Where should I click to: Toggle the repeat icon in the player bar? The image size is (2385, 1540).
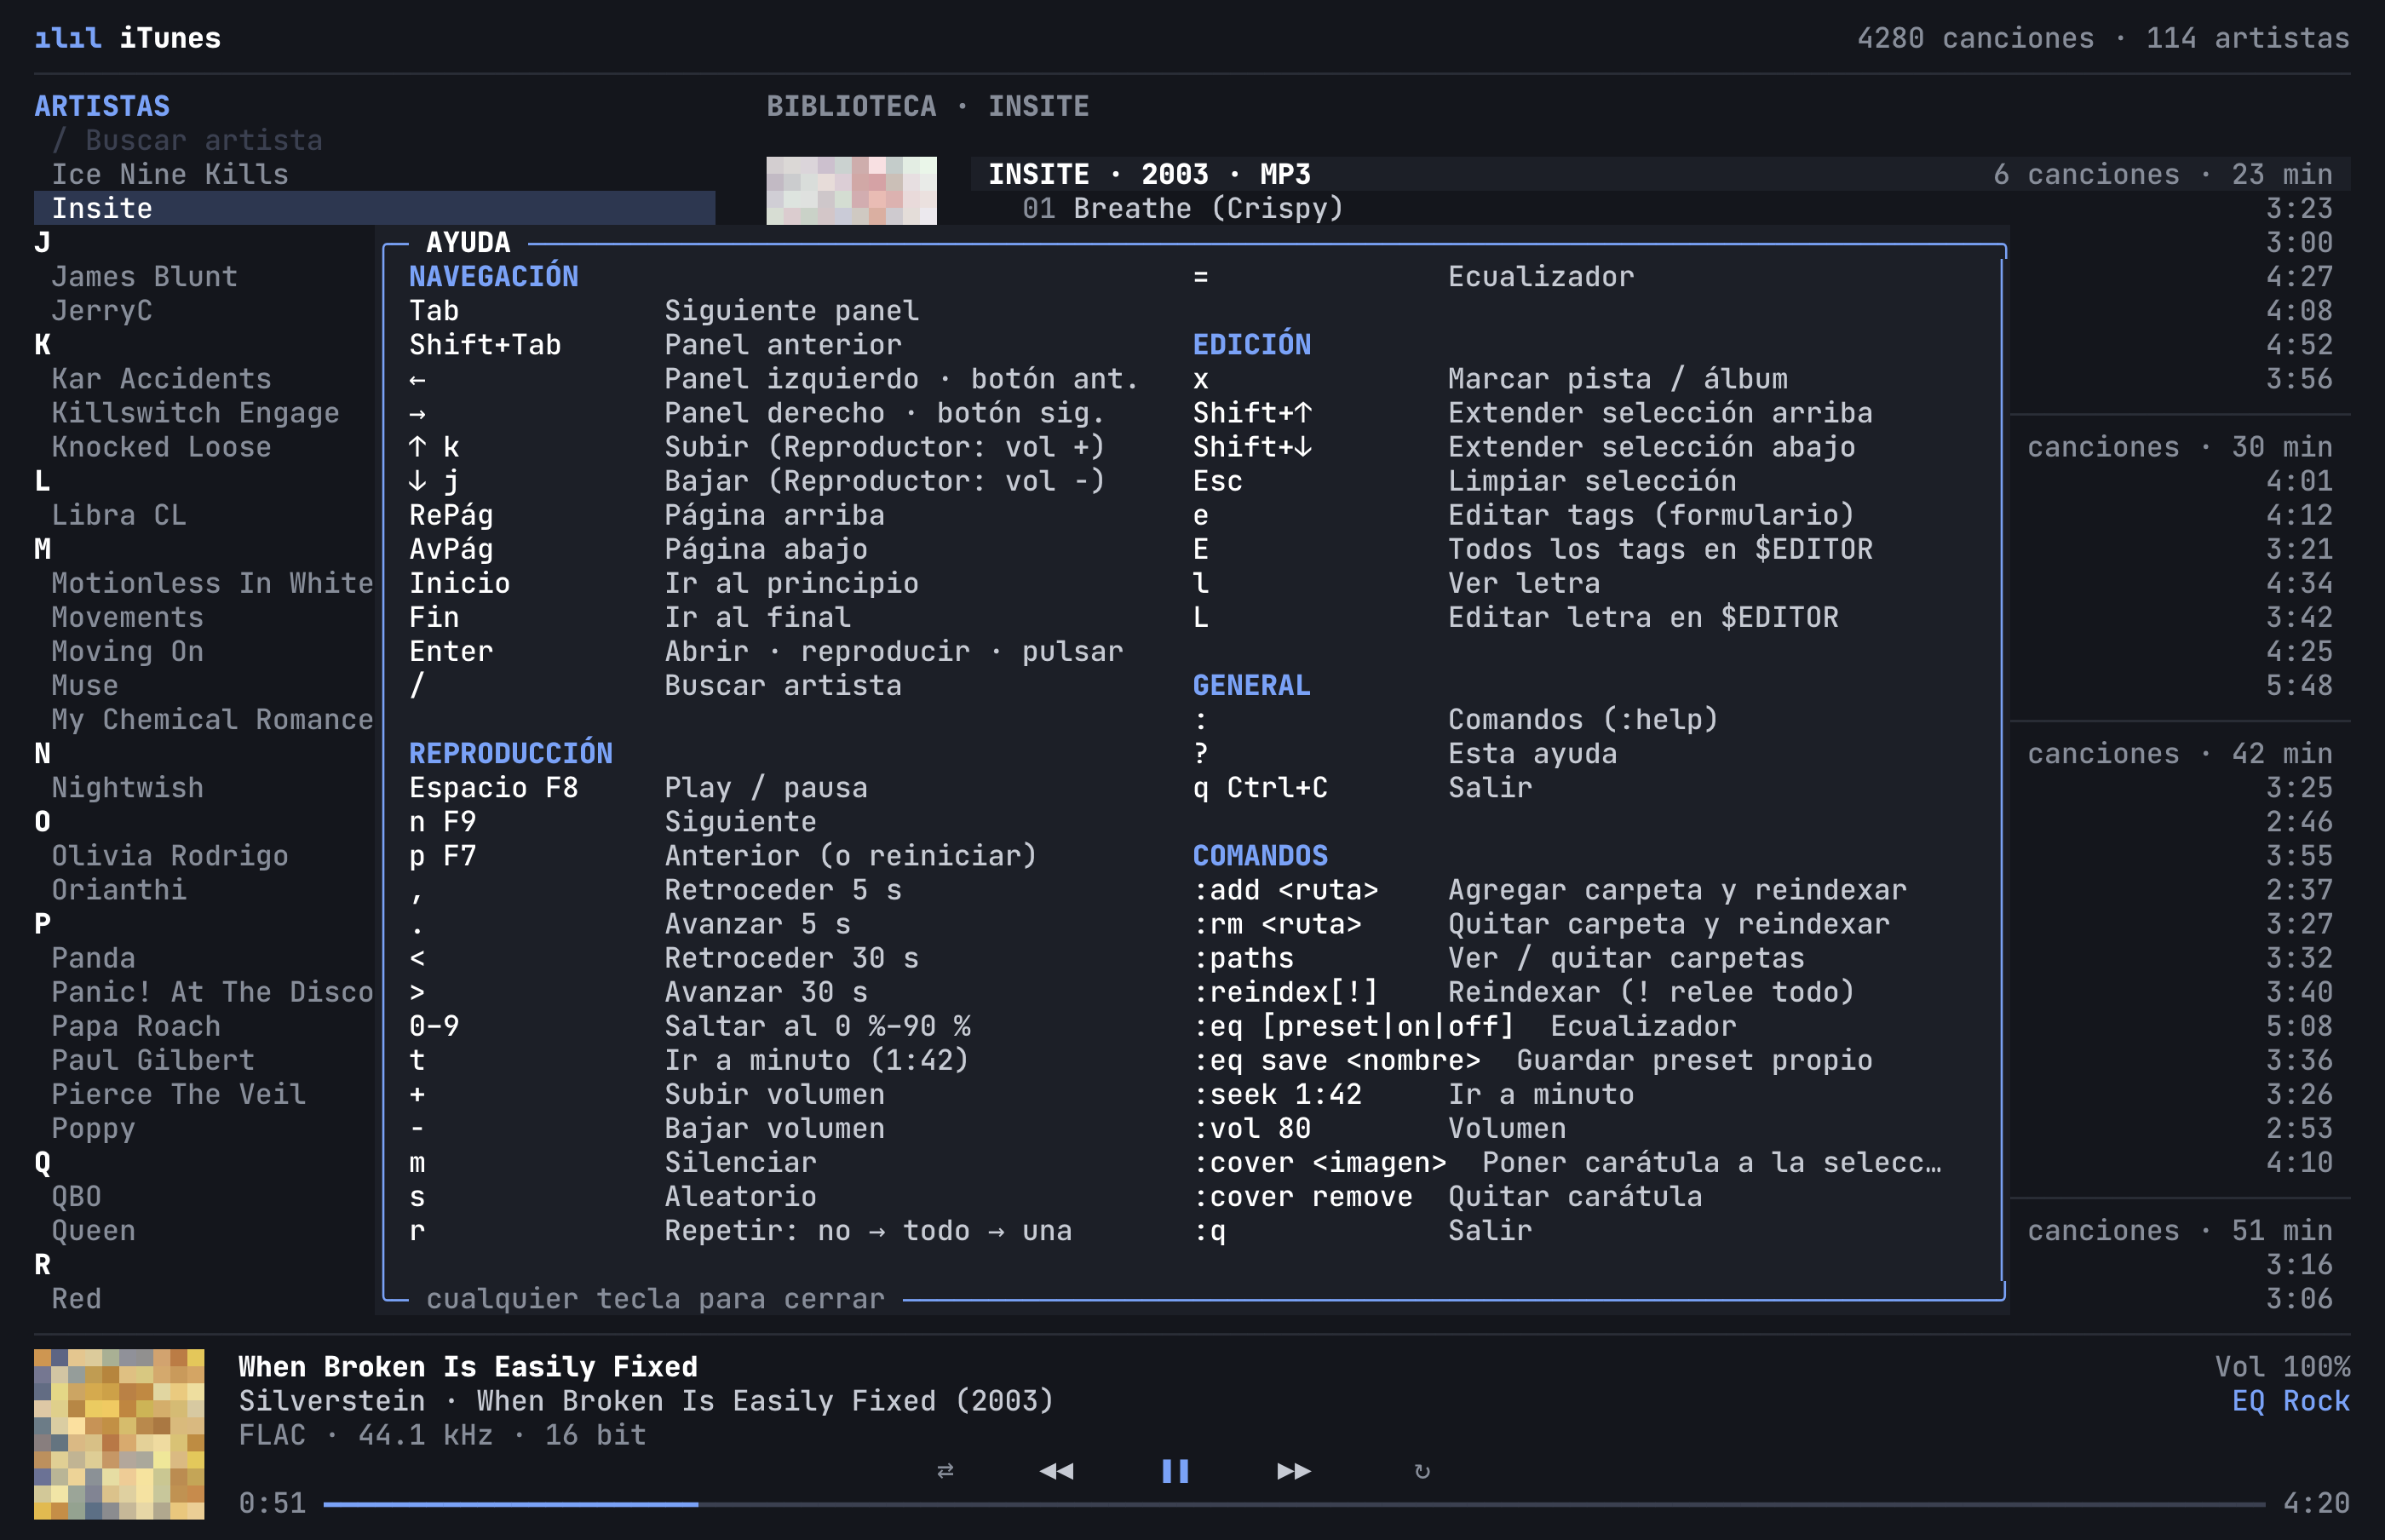tap(1422, 1471)
